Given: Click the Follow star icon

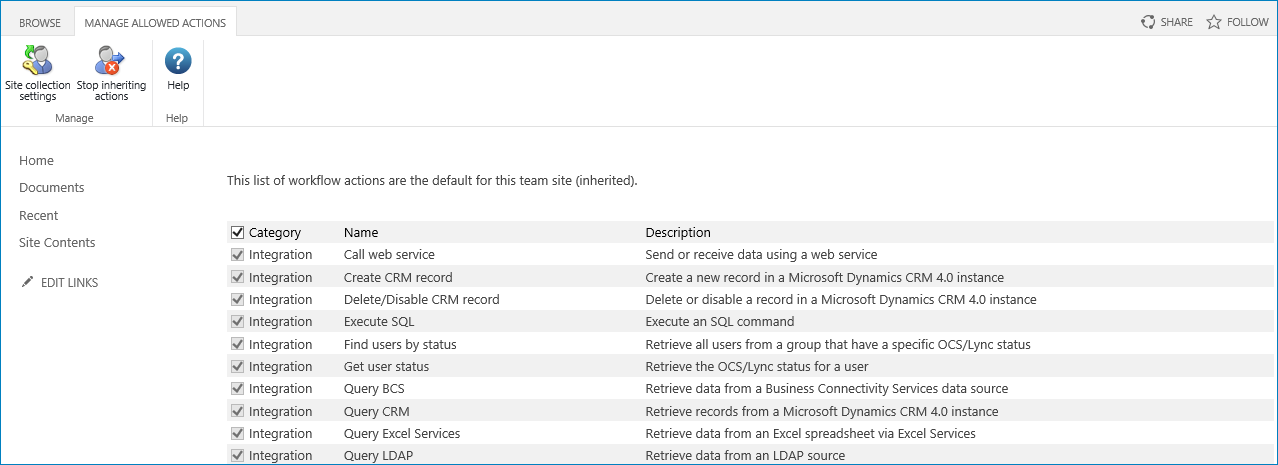Looking at the screenshot, I should pyautogui.click(x=1214, y=22).
